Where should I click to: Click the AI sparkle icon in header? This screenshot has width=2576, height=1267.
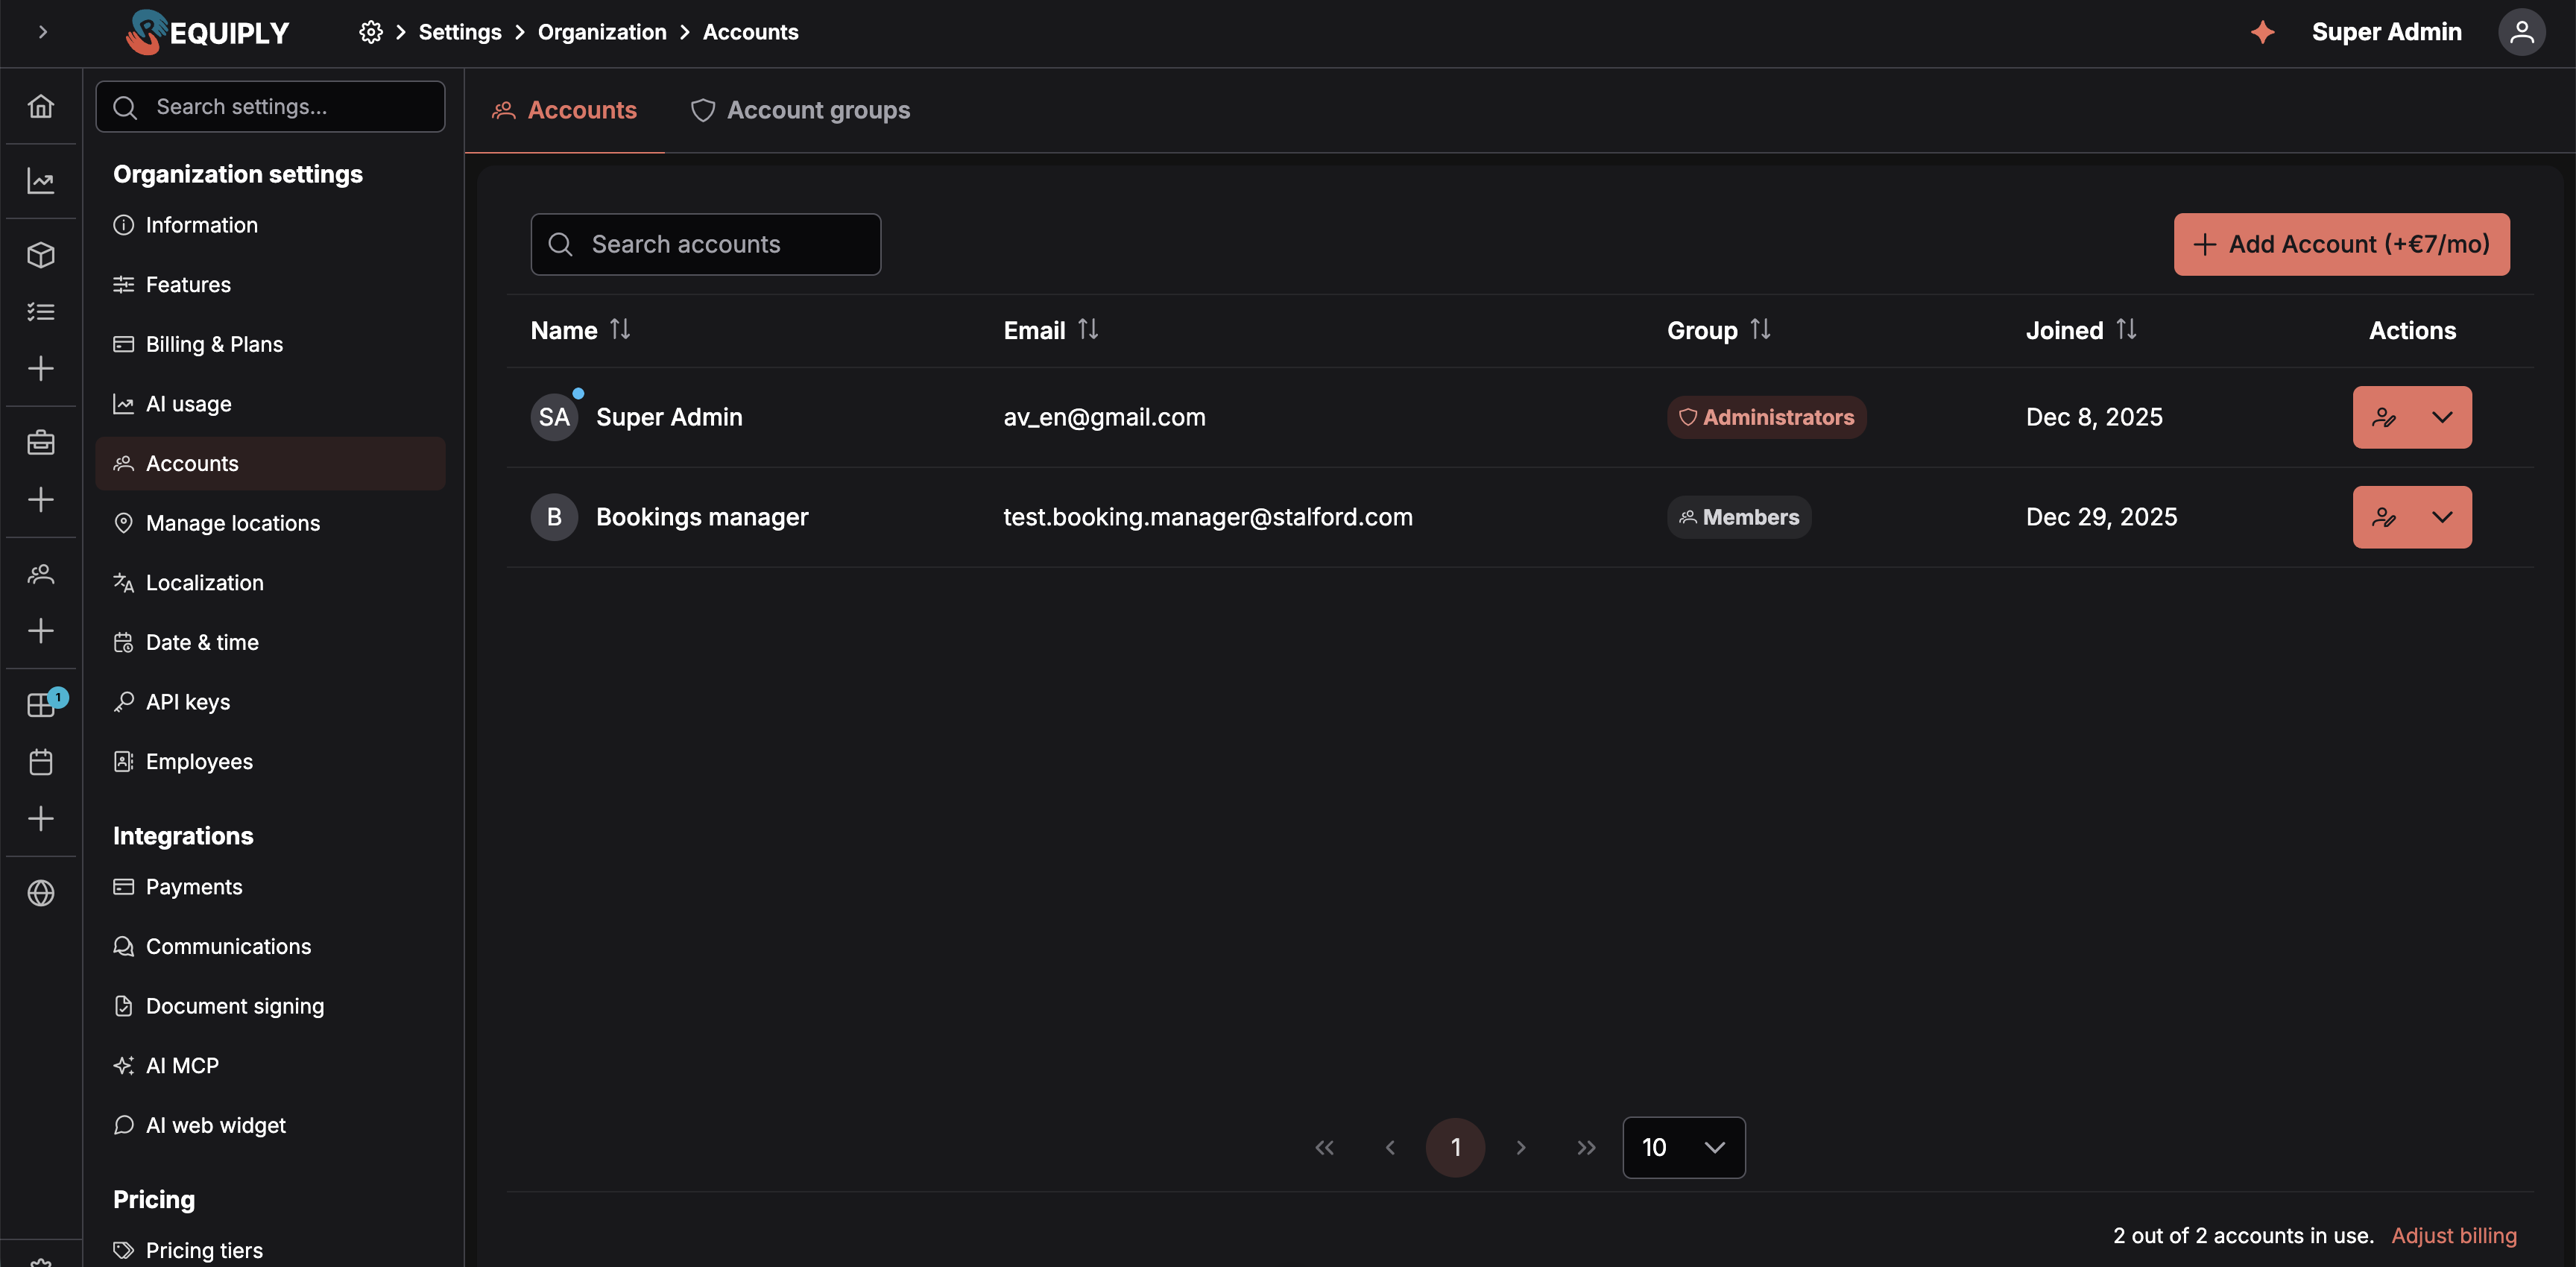coord(2263,32)
